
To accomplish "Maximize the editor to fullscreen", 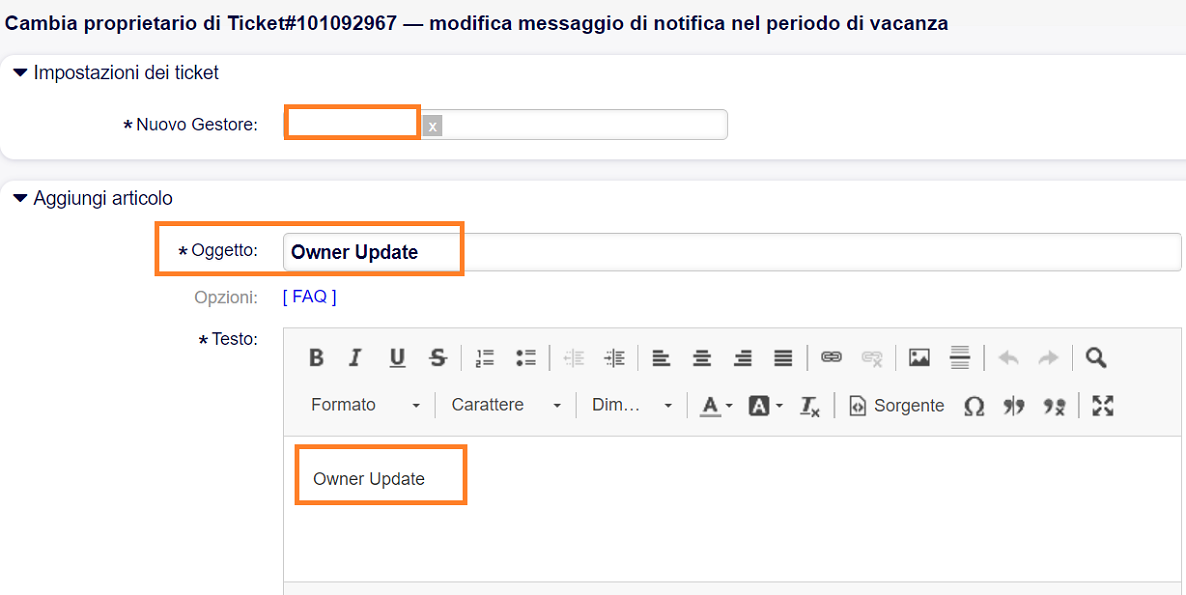I will pos(1102,406).
